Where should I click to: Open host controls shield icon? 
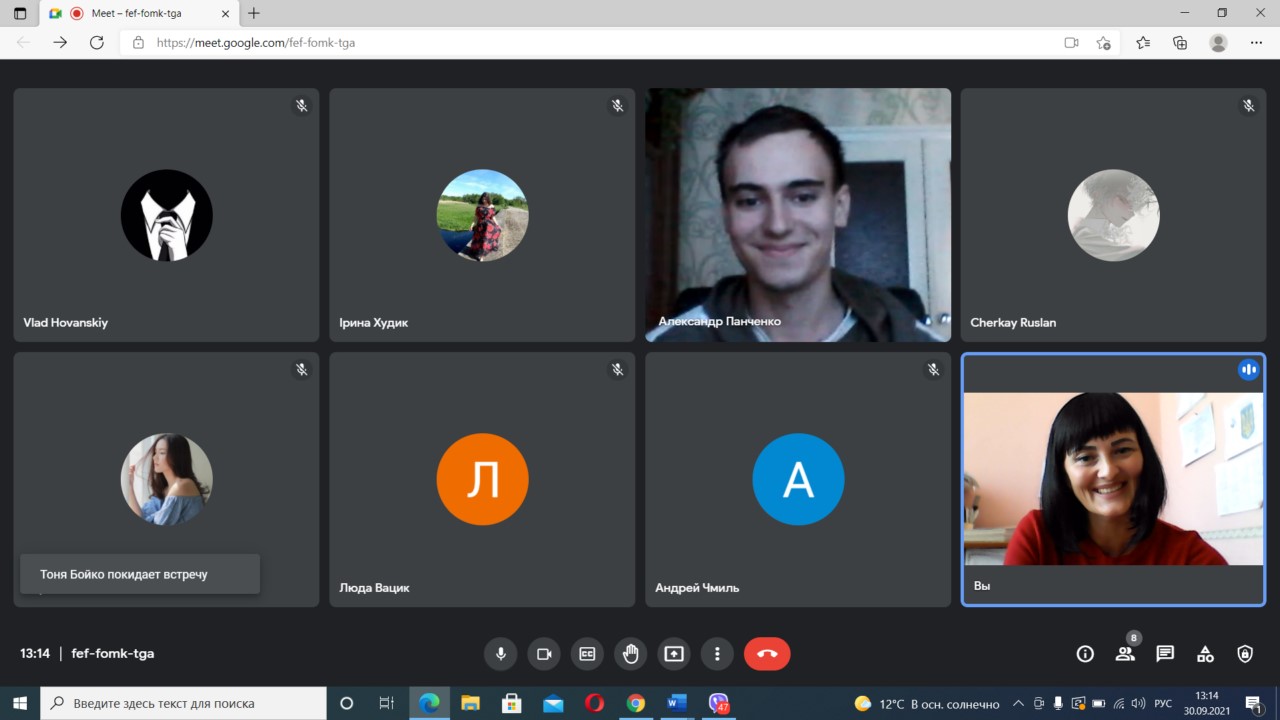tap(1245, 654)
